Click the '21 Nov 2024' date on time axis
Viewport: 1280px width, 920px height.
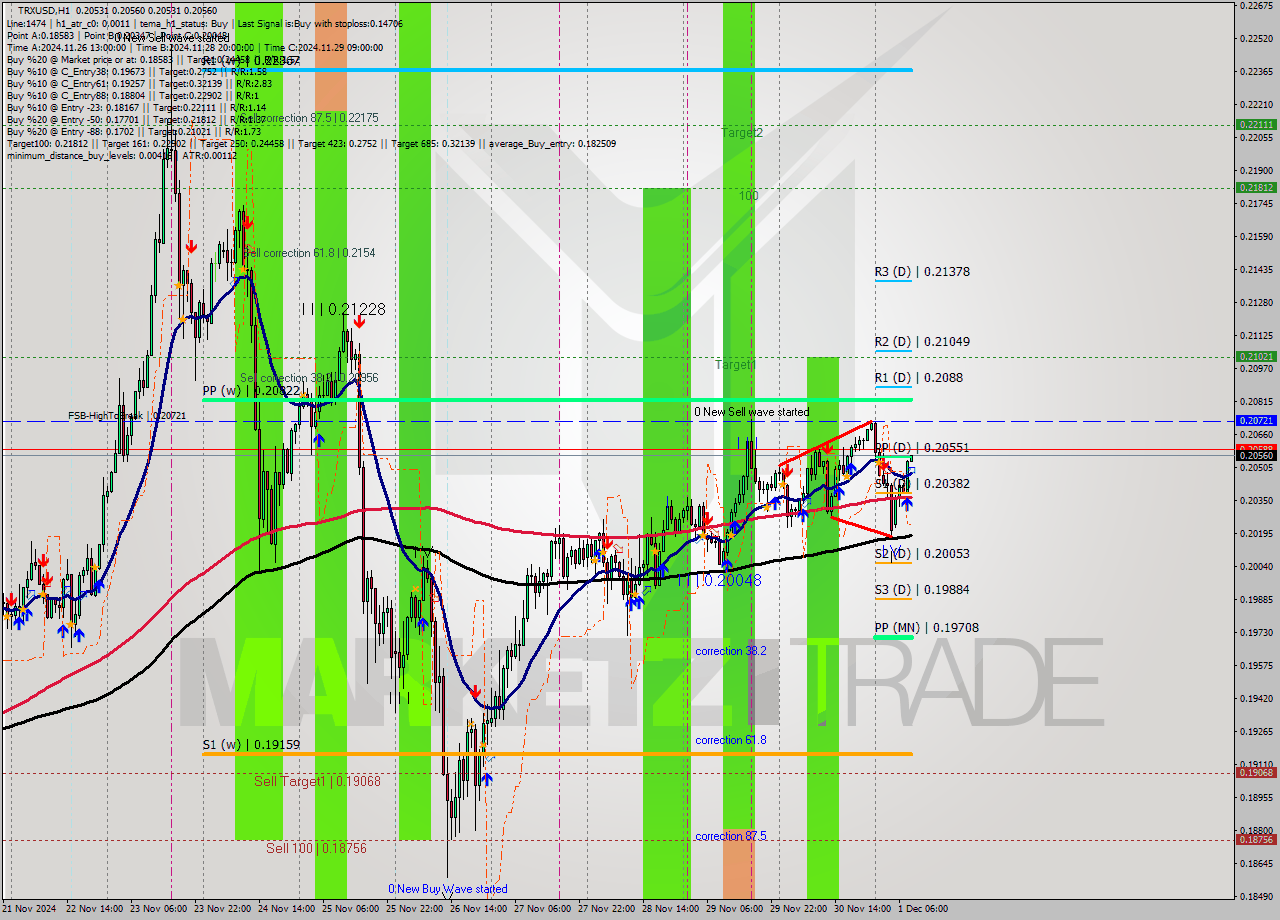(31, 909)
